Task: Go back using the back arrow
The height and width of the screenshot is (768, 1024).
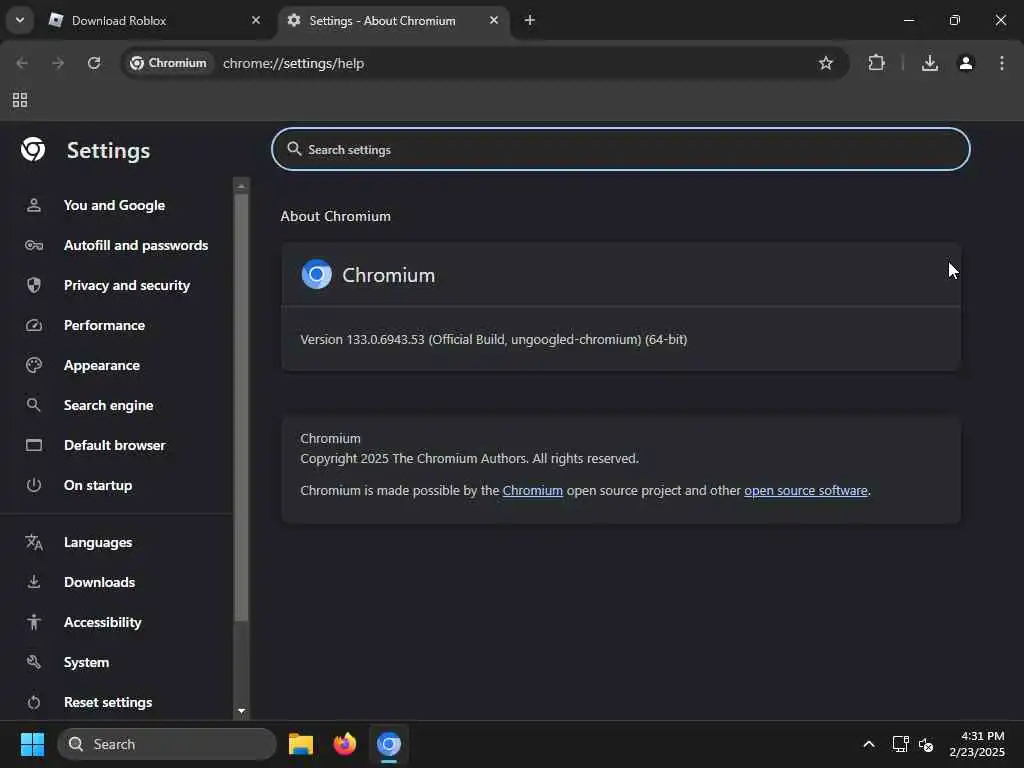Action: click(x=22, y=63)
